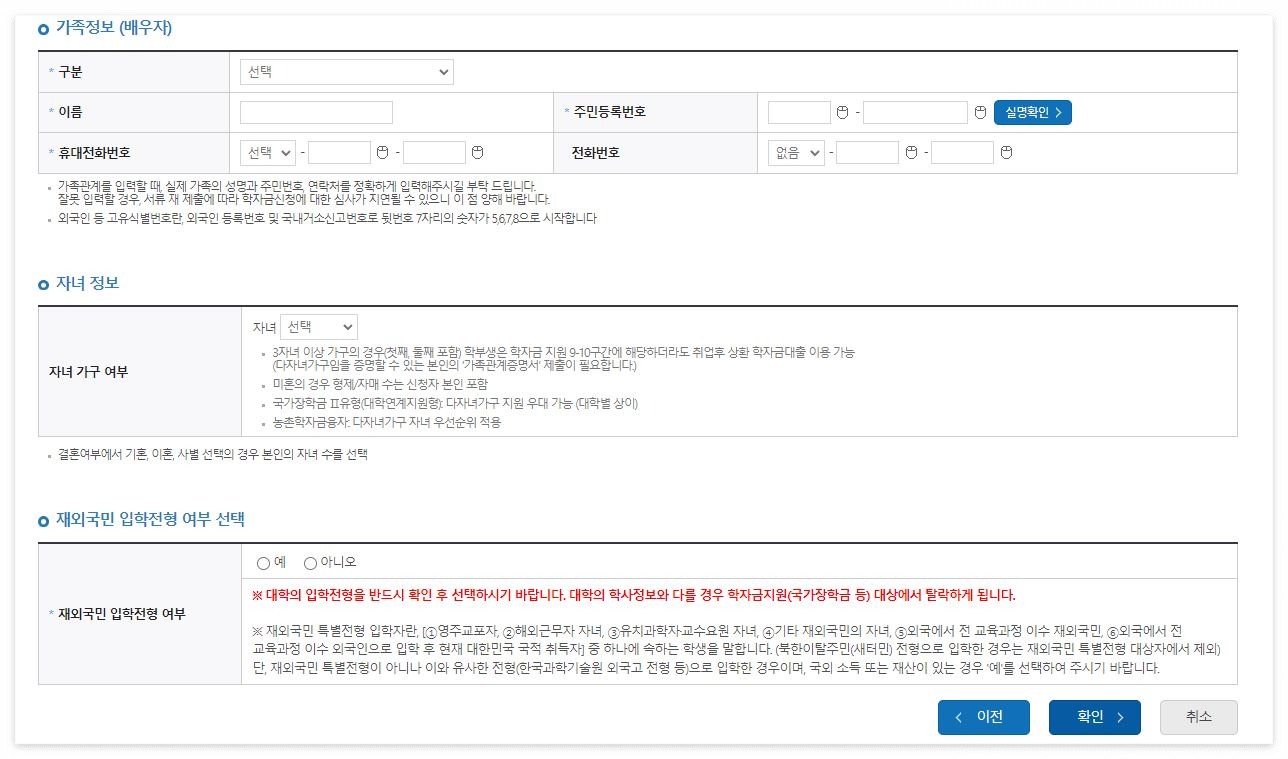This screenshot has width=1288, height=759.
Task: Open the 구분 selection dropdown
Action: click(346, 71)
